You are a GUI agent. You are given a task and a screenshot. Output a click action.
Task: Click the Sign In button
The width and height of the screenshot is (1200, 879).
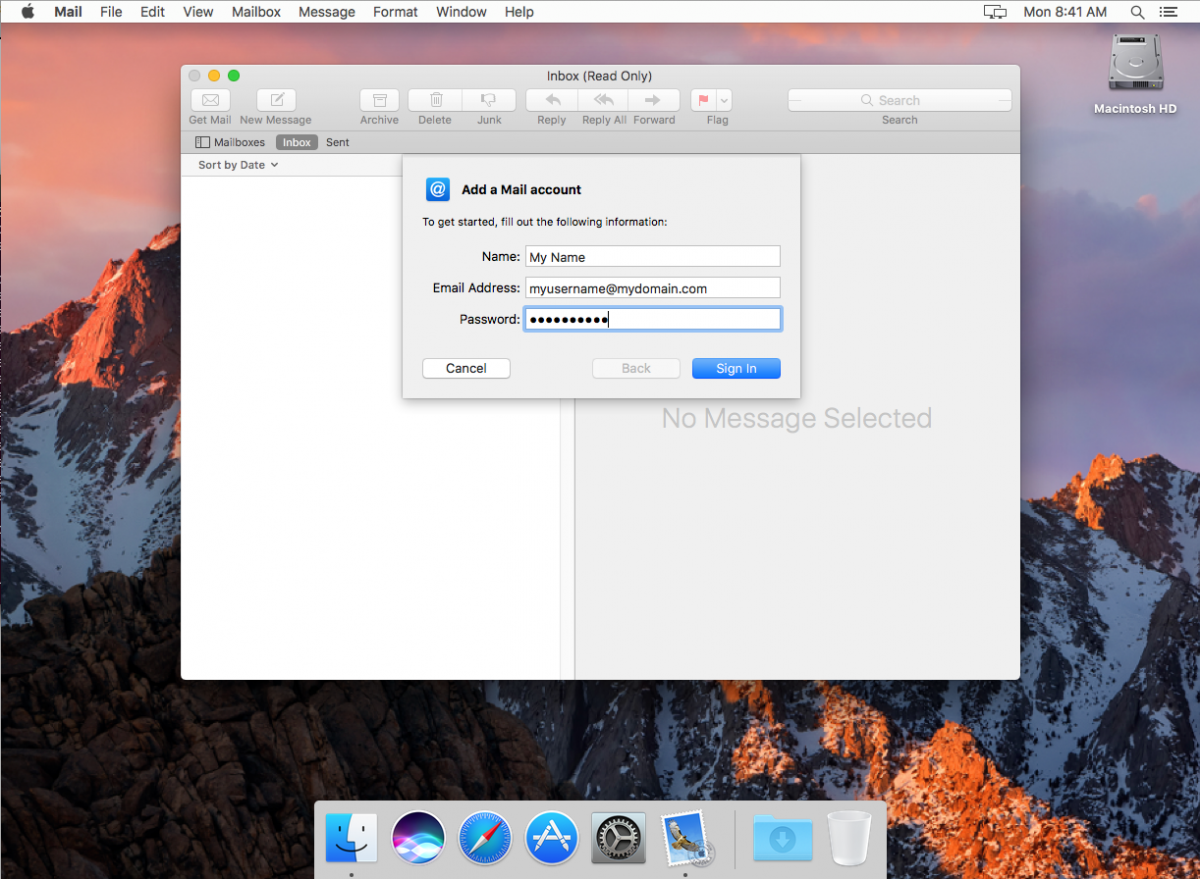[736, 368]
